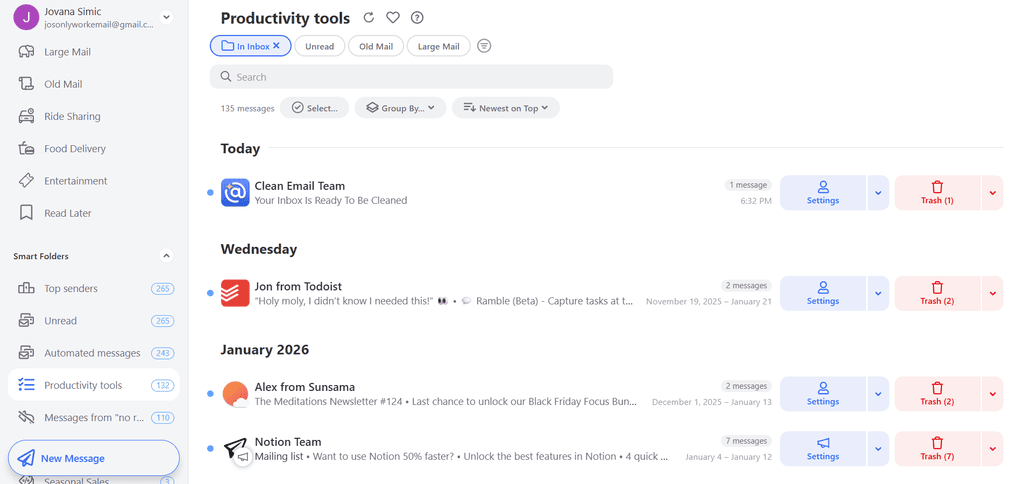This screenshot has width=1020, height=484.
Task: Click the Clean Email Team sender logo
Action: point(235,193)
